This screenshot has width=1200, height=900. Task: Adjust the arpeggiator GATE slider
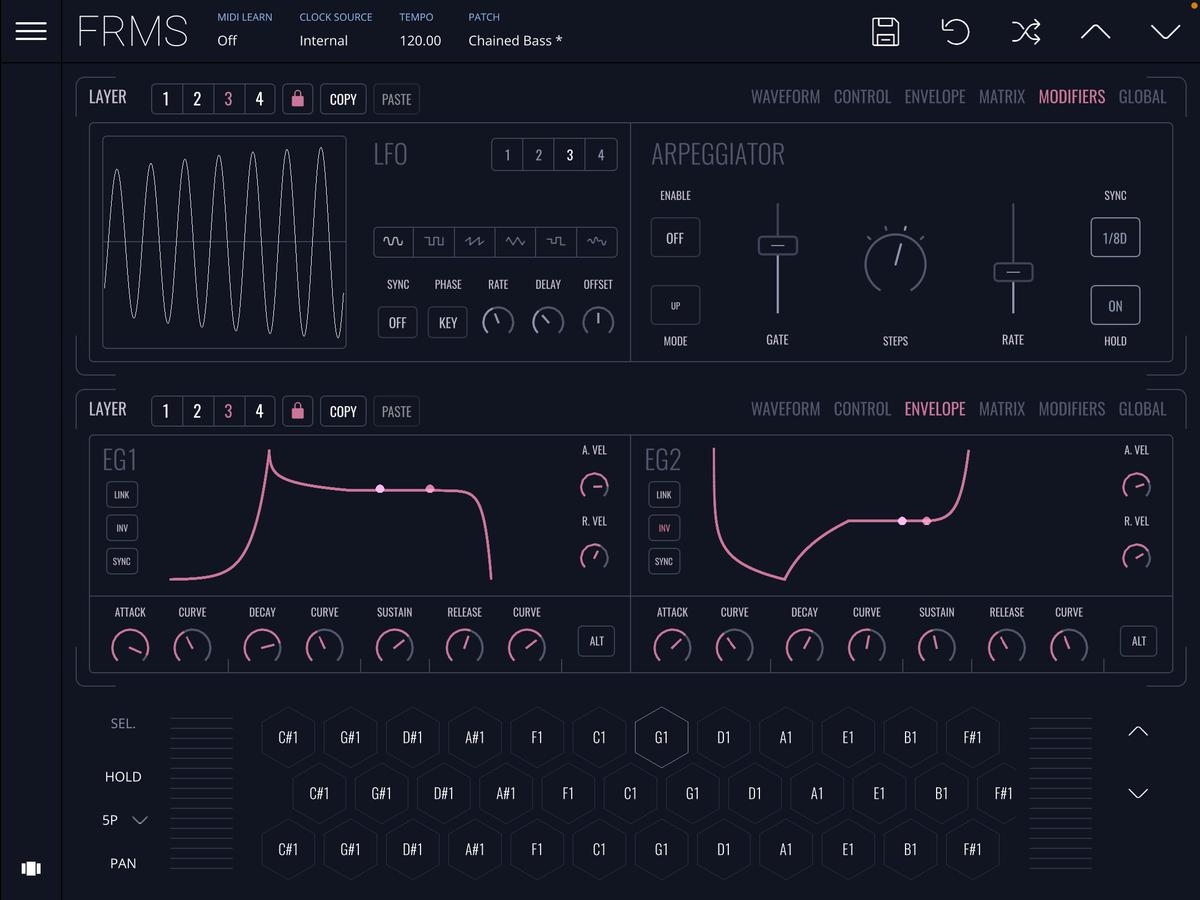[777, 245]
